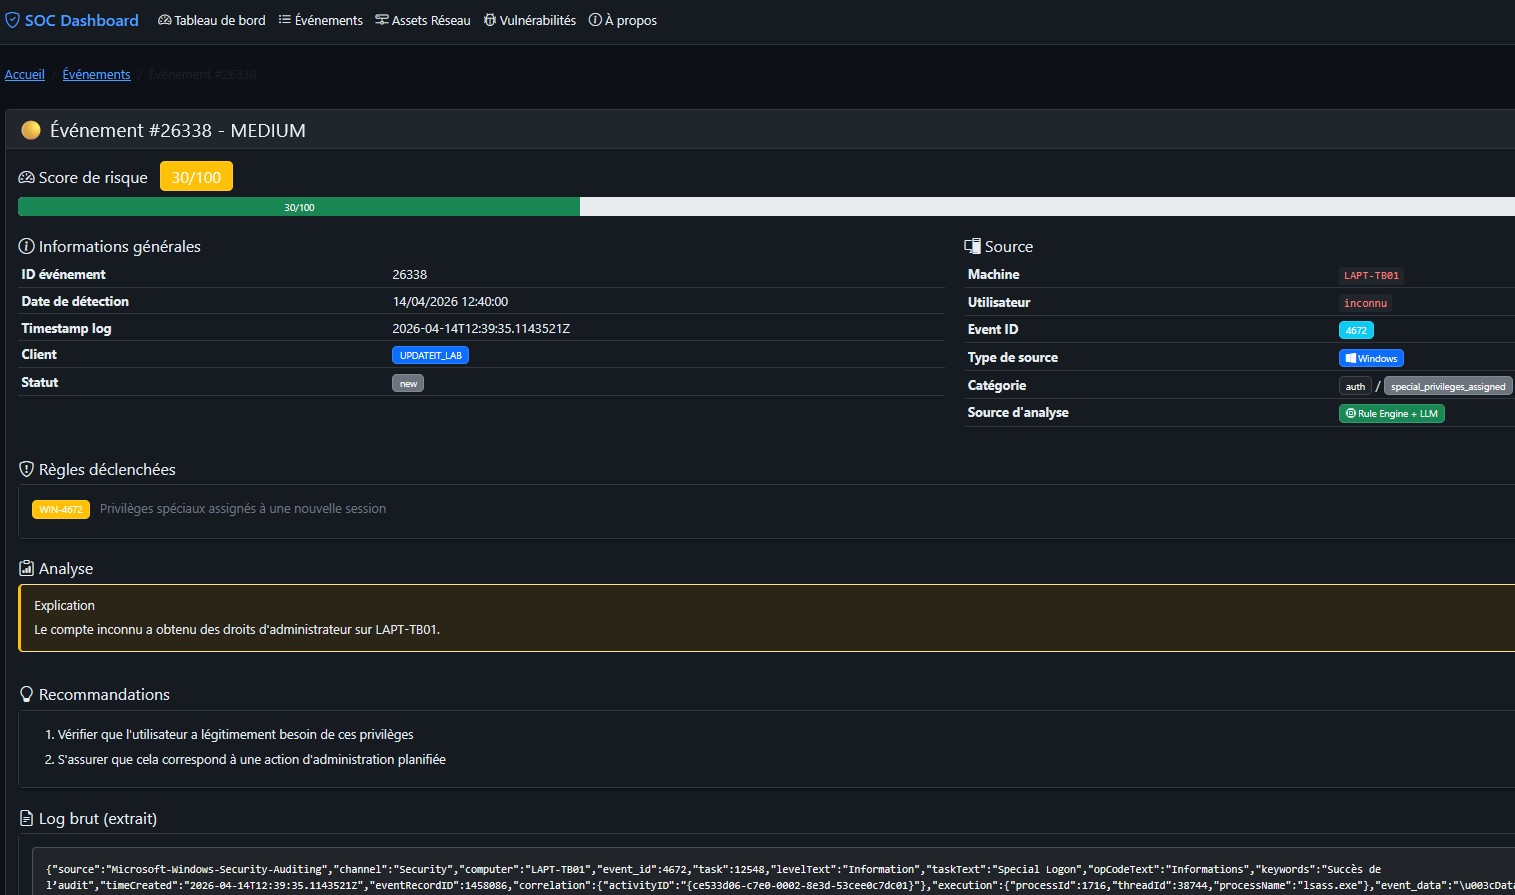The height and width of the screenshot is (895, 1515).
Task: Click the 'auth' category badge
Action: pos(1355,386)
